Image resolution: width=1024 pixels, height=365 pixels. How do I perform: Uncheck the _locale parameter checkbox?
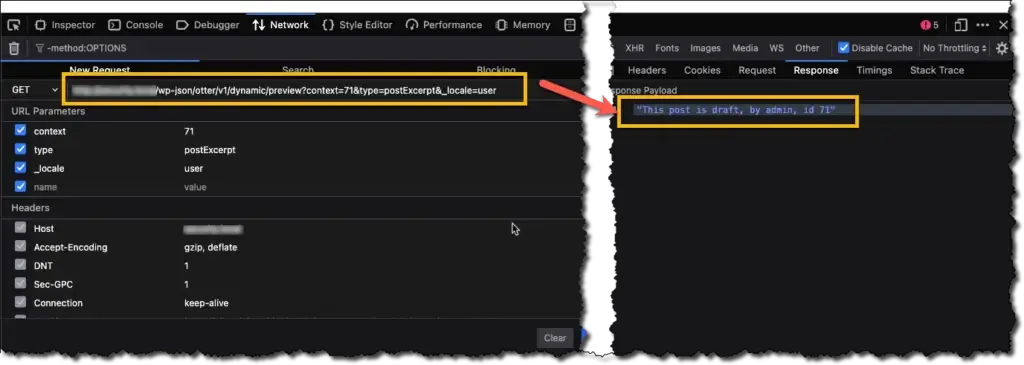click(x=20, y=168)
